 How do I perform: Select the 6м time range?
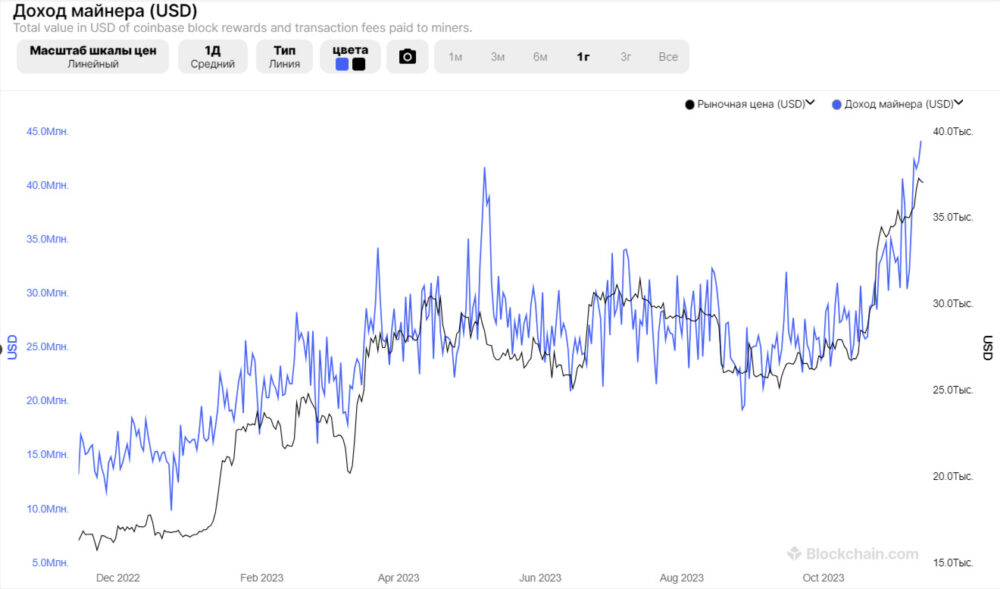pyautogui.click(x=540, y=57)
